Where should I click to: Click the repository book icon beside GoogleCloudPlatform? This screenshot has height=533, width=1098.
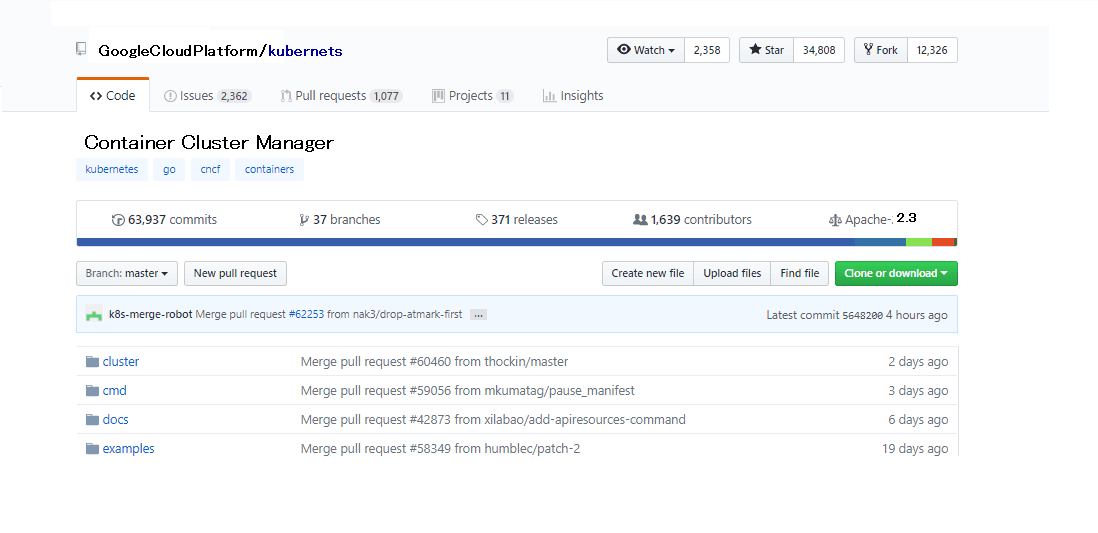point(81,49)
